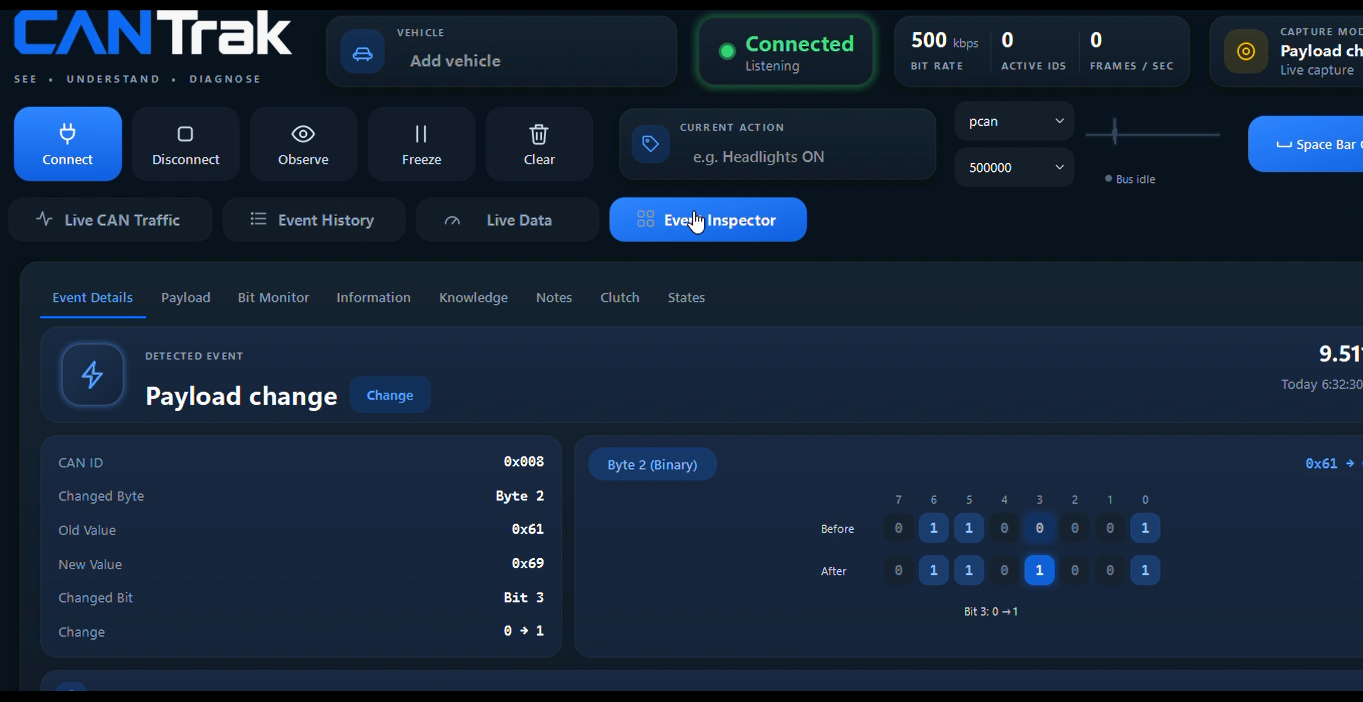Select the Event Inspector tab
Viewport: 1363px width, 702px height.
coord(708,220)
